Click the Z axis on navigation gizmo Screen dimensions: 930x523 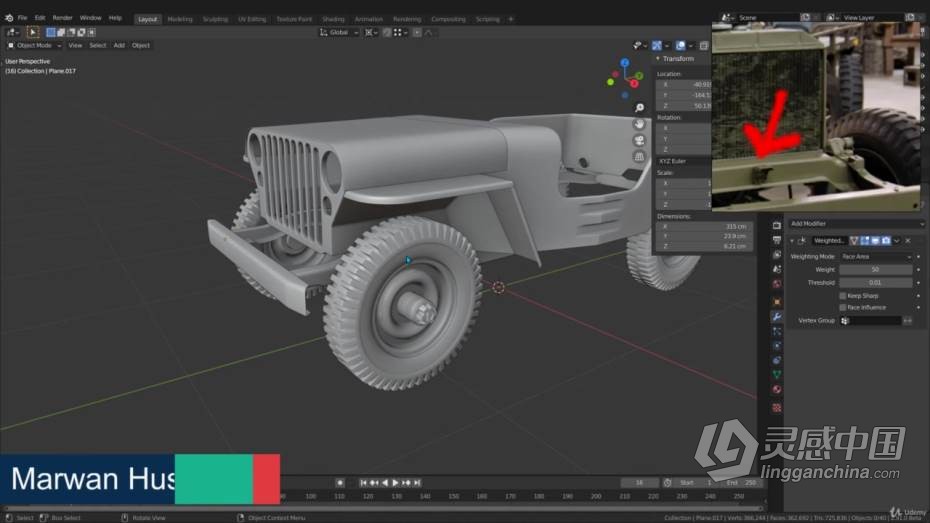[x=625, y=62]
